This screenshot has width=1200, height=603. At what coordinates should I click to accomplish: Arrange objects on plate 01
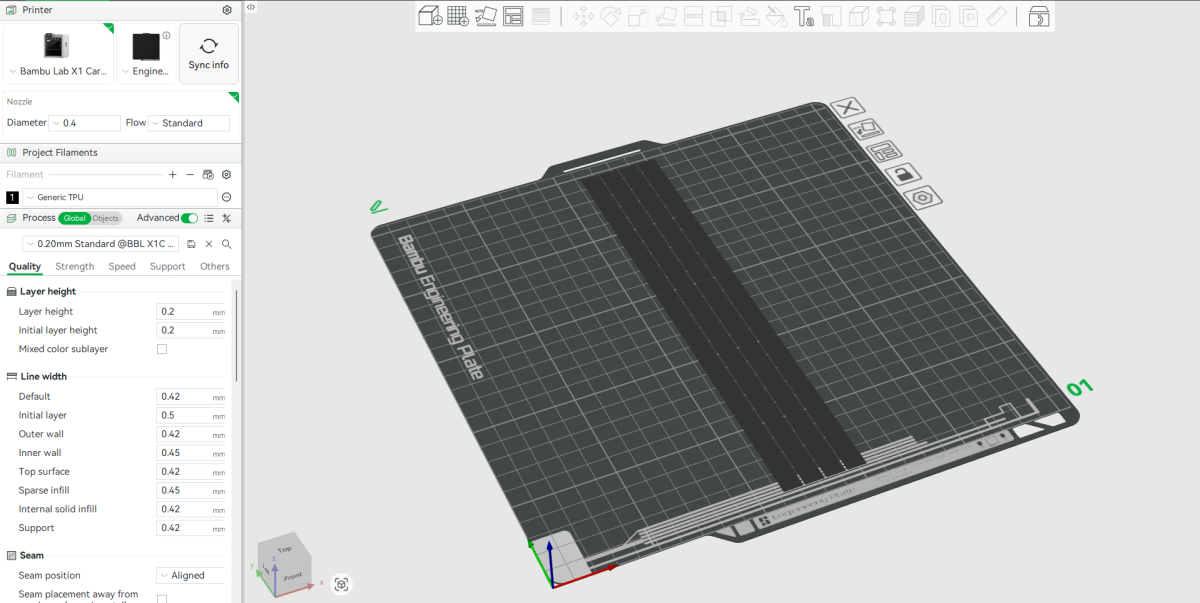884,152
